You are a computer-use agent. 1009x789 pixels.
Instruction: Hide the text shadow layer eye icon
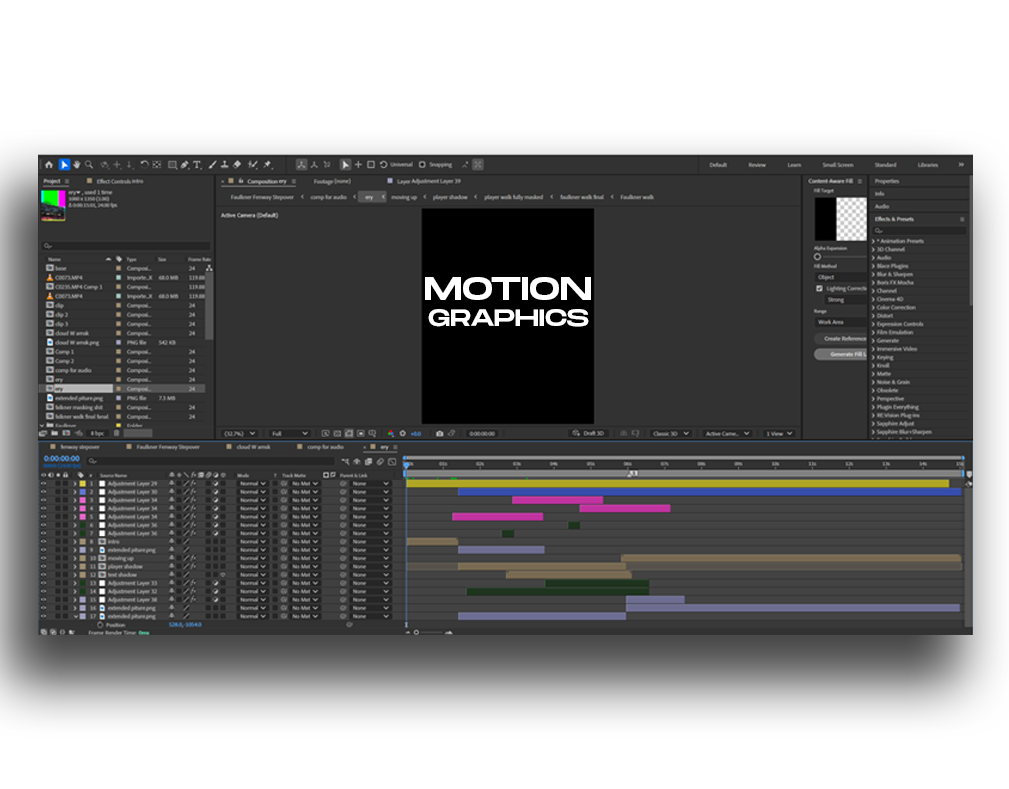pos(44,575)
